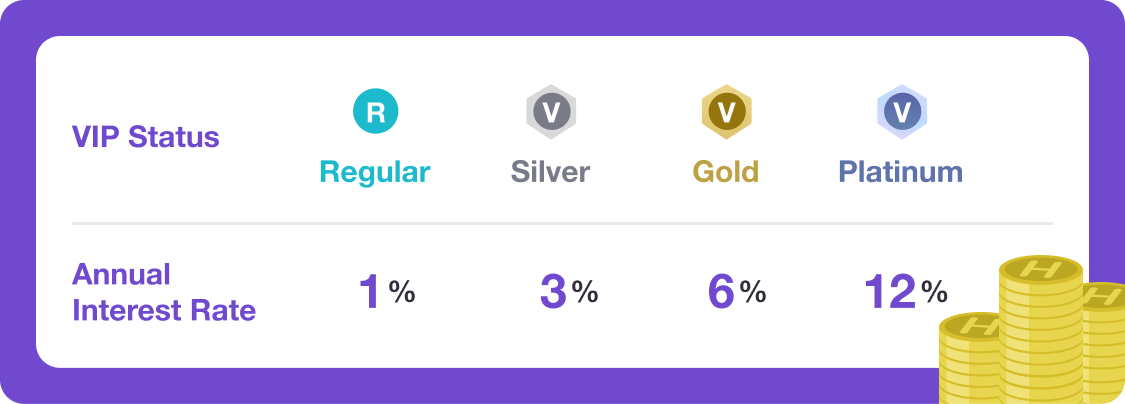Screen dimensions: 1125x404
Task: Click the 12% interest rate value
Action: 905,293
